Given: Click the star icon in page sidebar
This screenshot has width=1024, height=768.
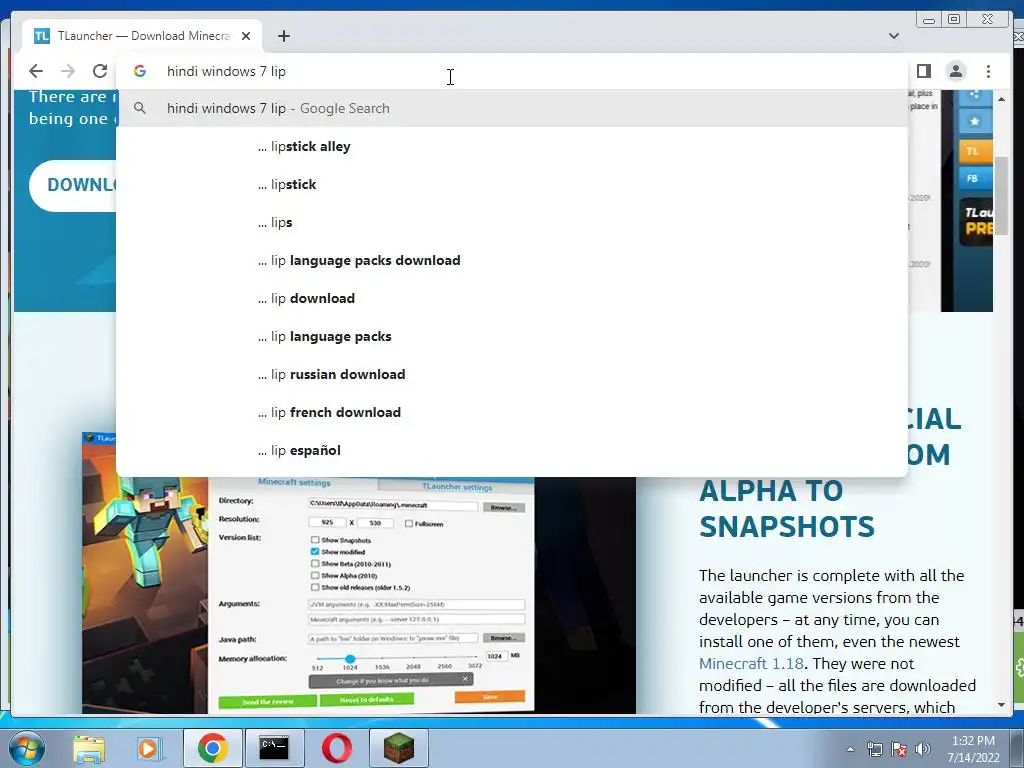Looking at the screenshot, I should click(x=974, y=121).
